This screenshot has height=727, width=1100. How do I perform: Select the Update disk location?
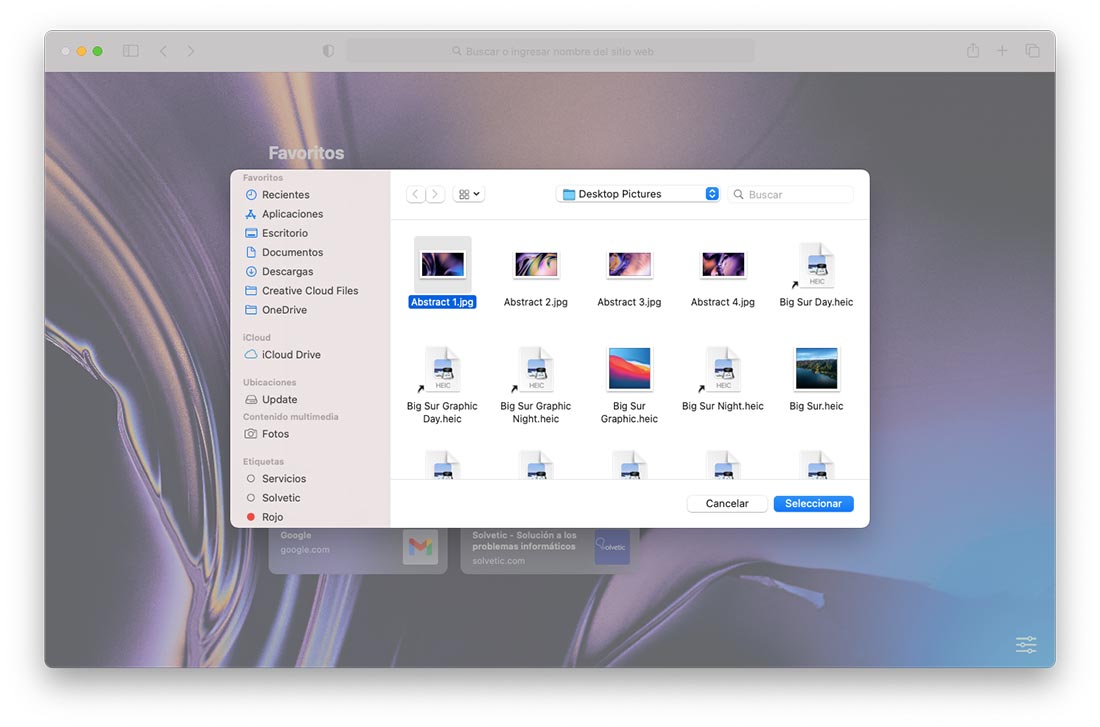[271, 399]
